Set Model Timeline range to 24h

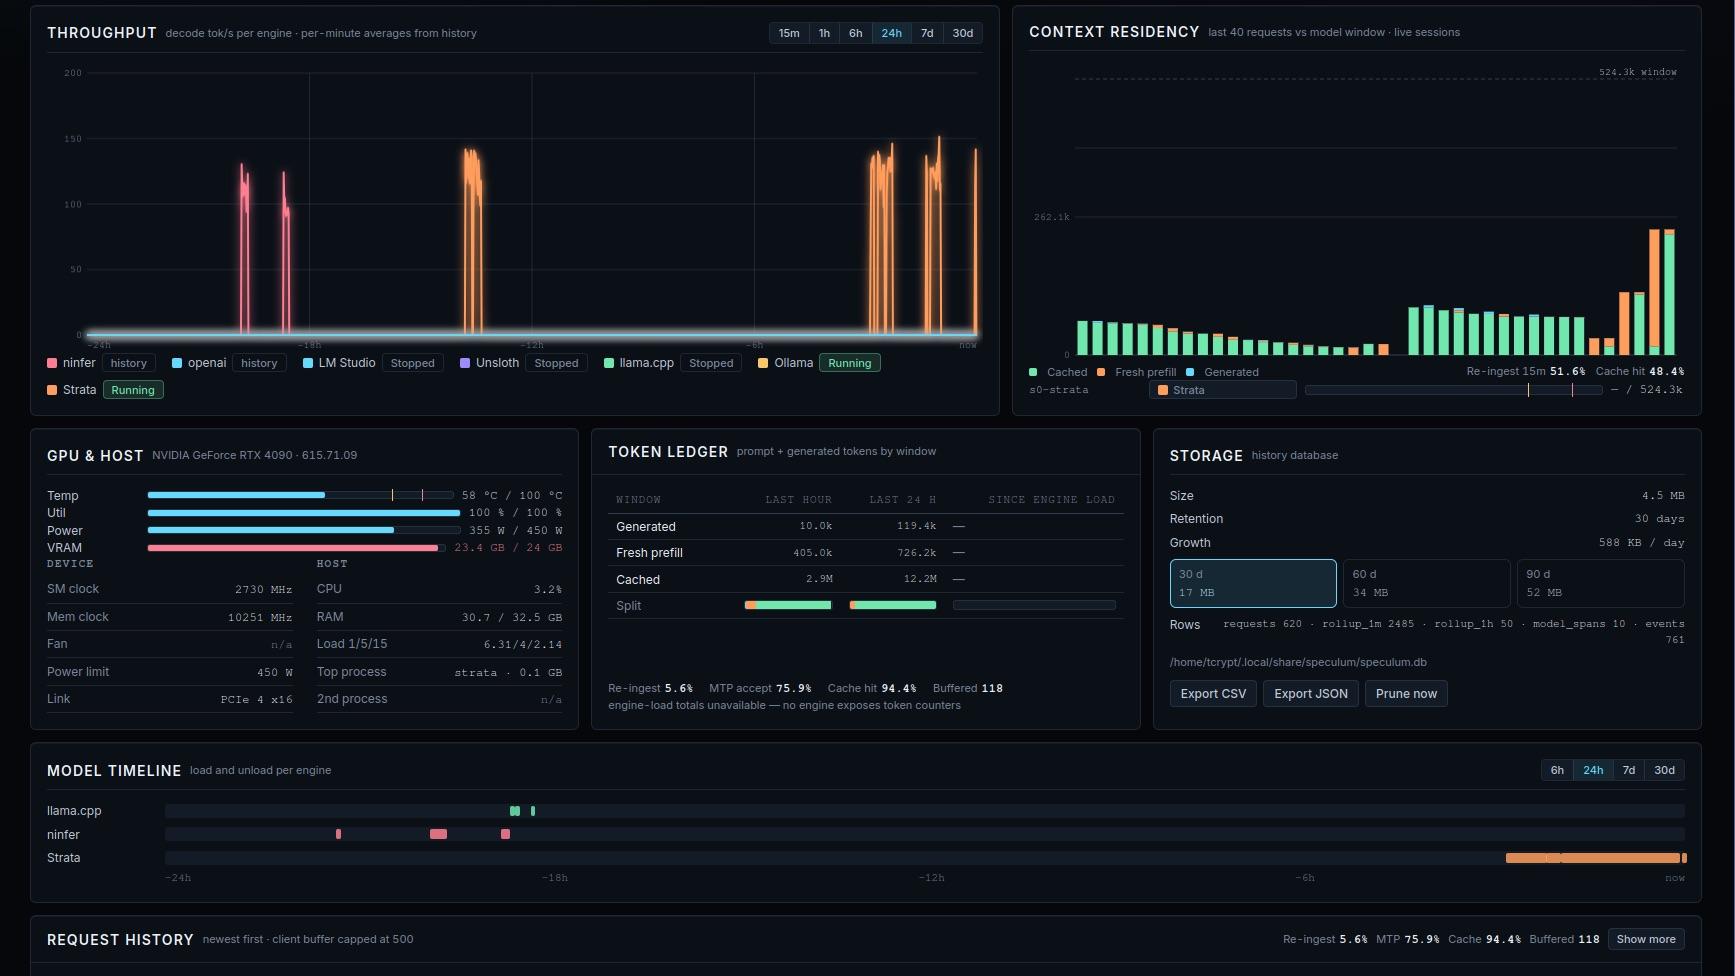1593,770
